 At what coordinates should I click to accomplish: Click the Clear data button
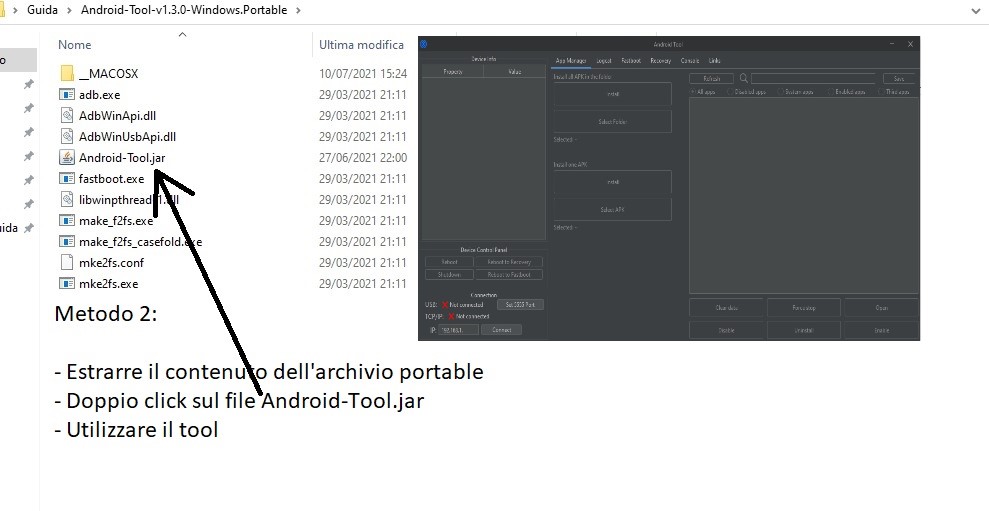click(727, 308)
